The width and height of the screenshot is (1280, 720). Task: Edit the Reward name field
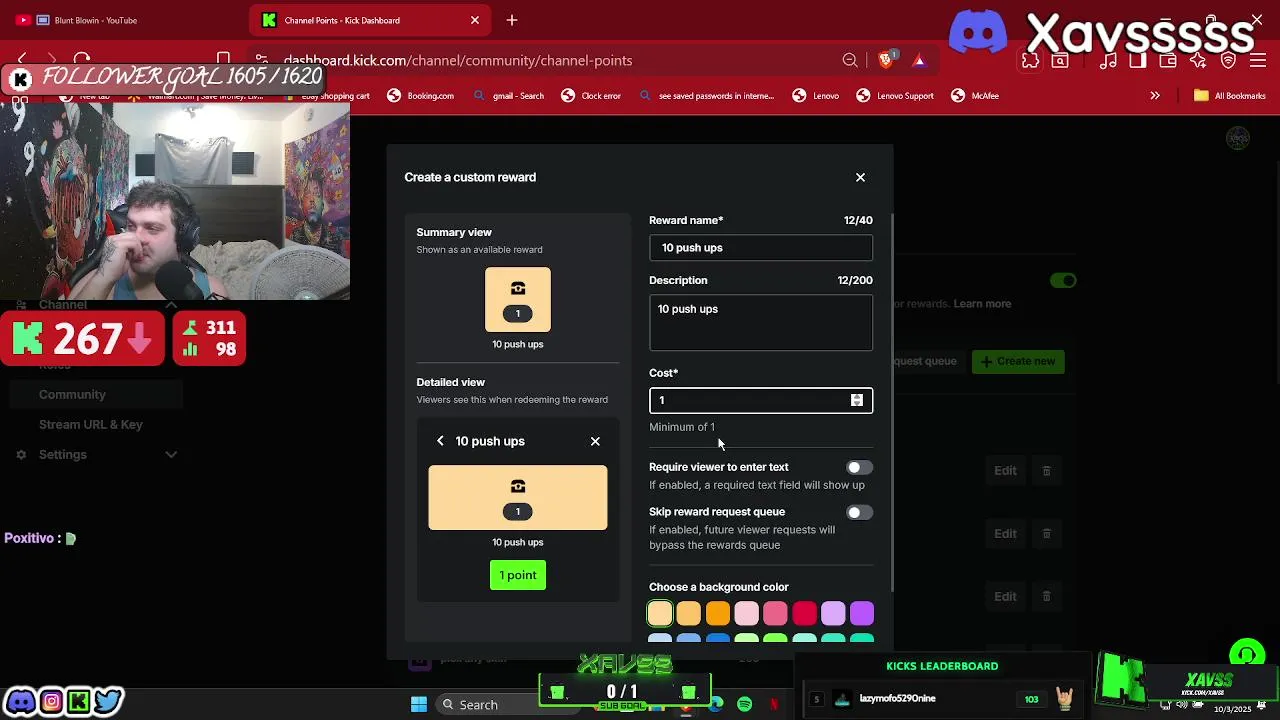[x=761, y=248]
